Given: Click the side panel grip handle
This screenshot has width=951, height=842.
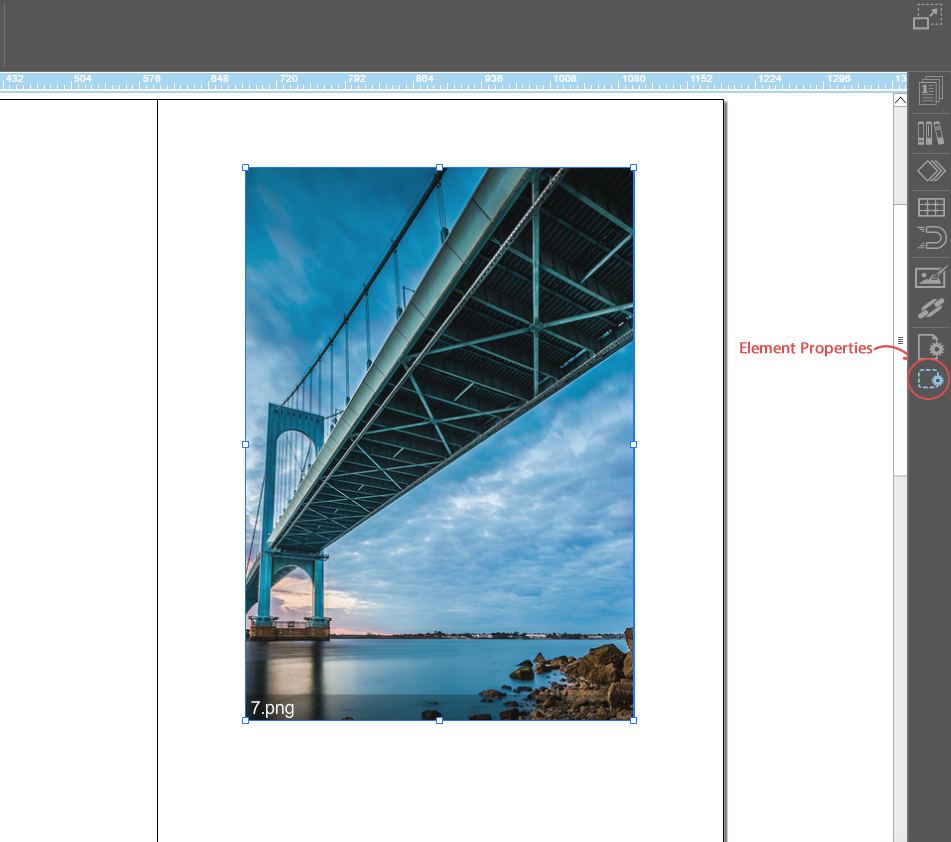Looking at the screenshot, I should point(900,340).
